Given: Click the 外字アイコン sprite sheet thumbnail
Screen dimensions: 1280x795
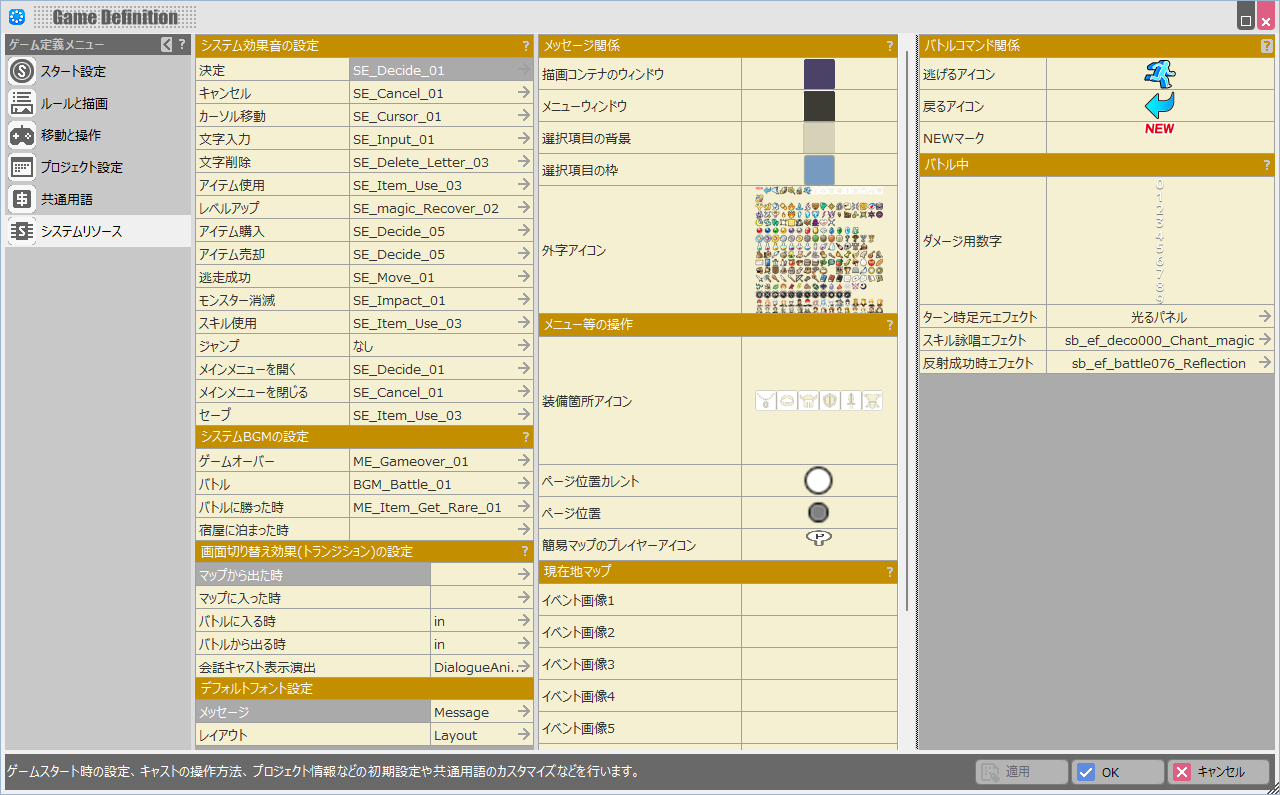Looking at the screenshot, I should coord(819,250).
